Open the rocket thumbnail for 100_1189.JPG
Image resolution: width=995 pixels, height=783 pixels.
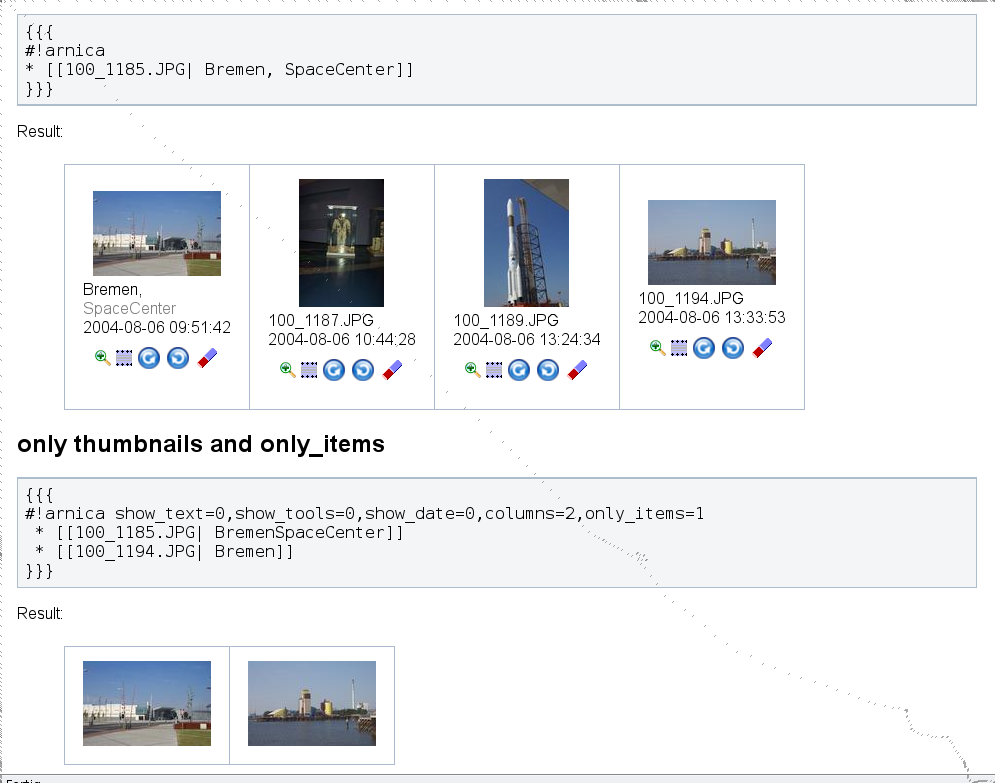tap(526, 243)
